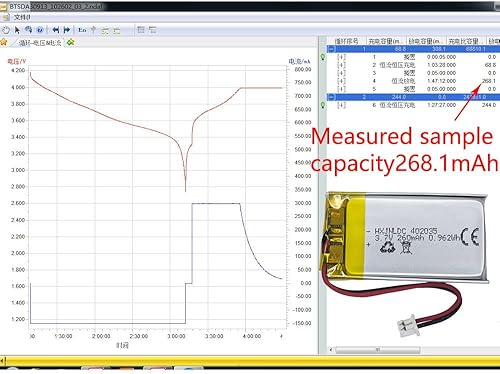Click the 恒流放电 step 4 label
This screenshot has width=500, height=374.
click(x=403, y=81)
